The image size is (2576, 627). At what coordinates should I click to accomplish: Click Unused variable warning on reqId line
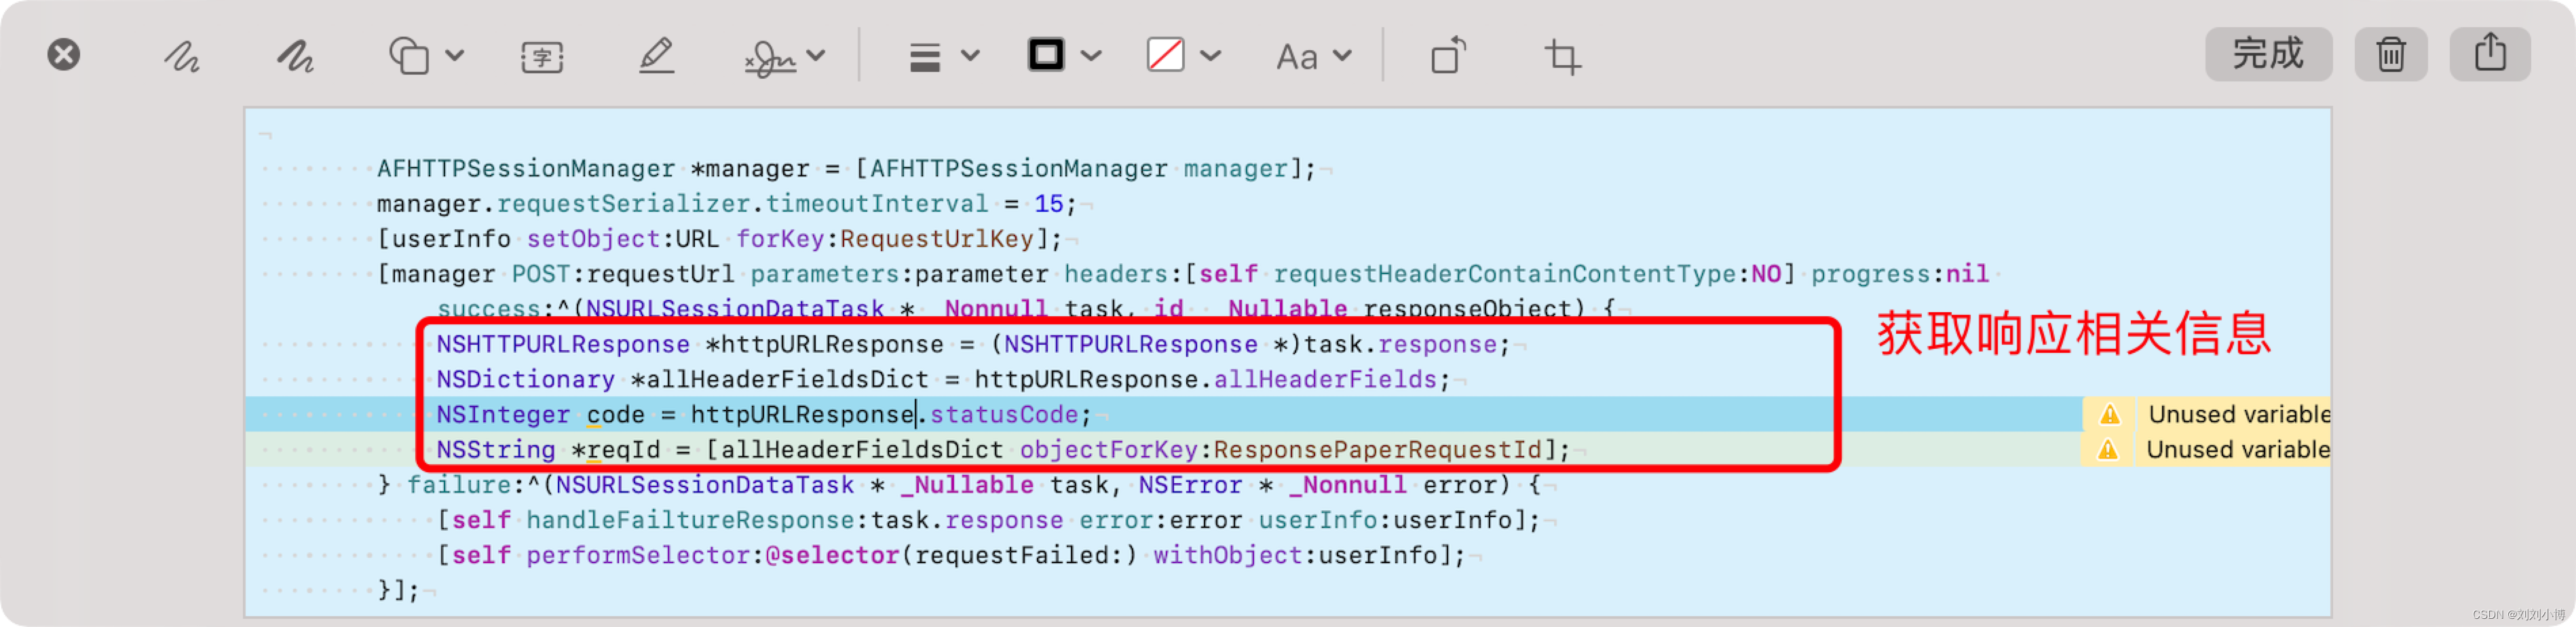click(2238, 450)
